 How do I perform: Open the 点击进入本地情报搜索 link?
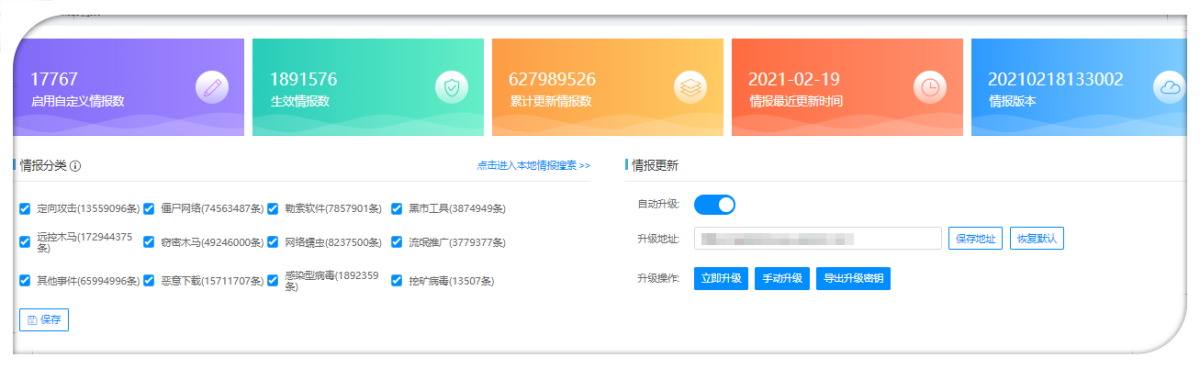pos(534,166)
